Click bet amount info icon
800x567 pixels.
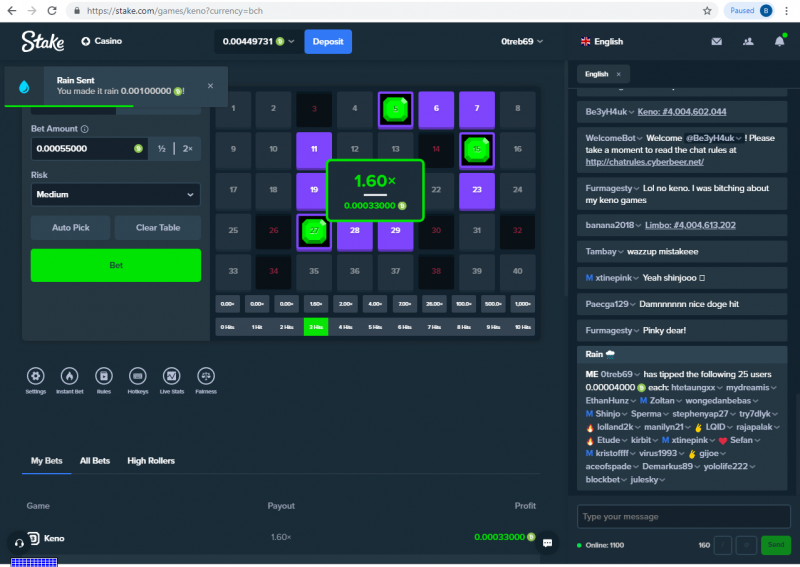tap(85, 129)
